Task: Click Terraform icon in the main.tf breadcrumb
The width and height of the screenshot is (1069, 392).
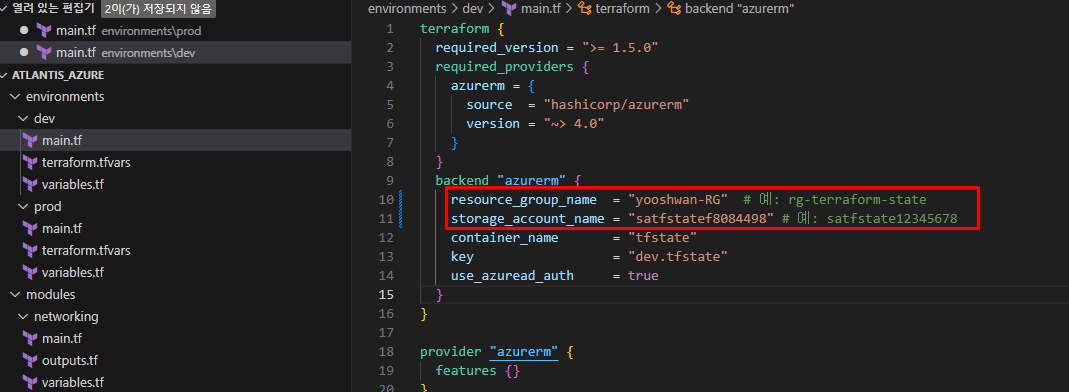Action: 508,9
